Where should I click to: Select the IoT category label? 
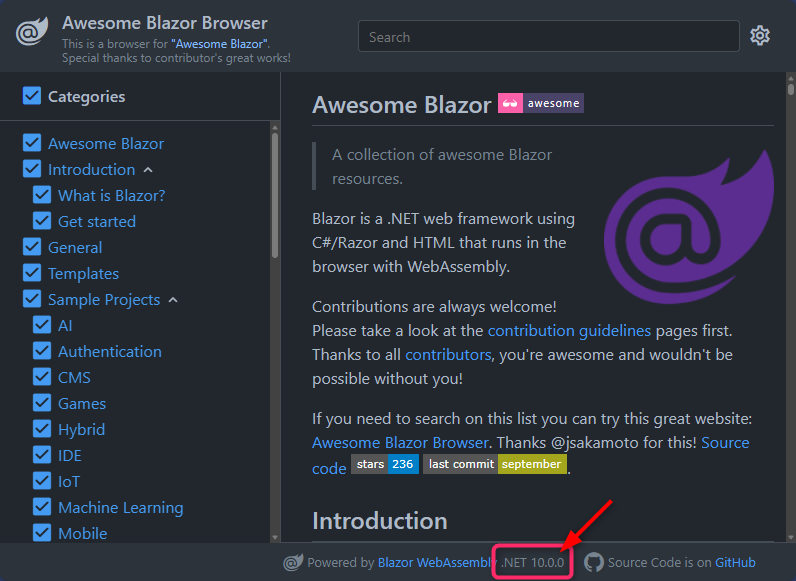[x=69, y=481]
